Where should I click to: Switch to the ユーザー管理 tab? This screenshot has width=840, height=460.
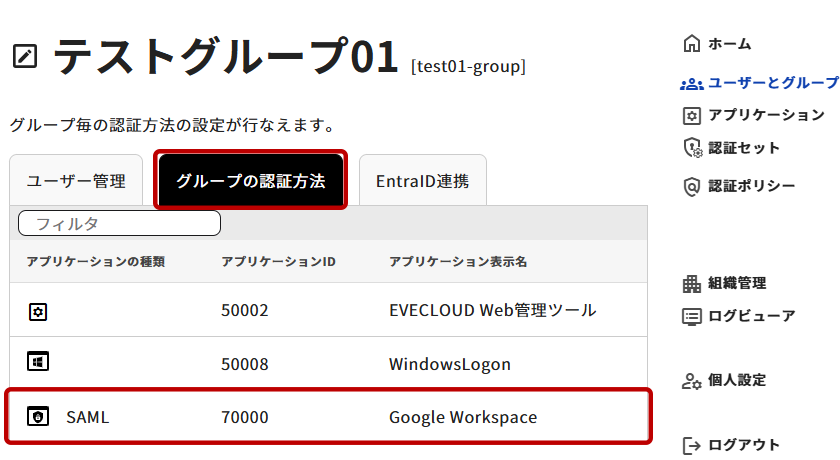coord(76,181)
